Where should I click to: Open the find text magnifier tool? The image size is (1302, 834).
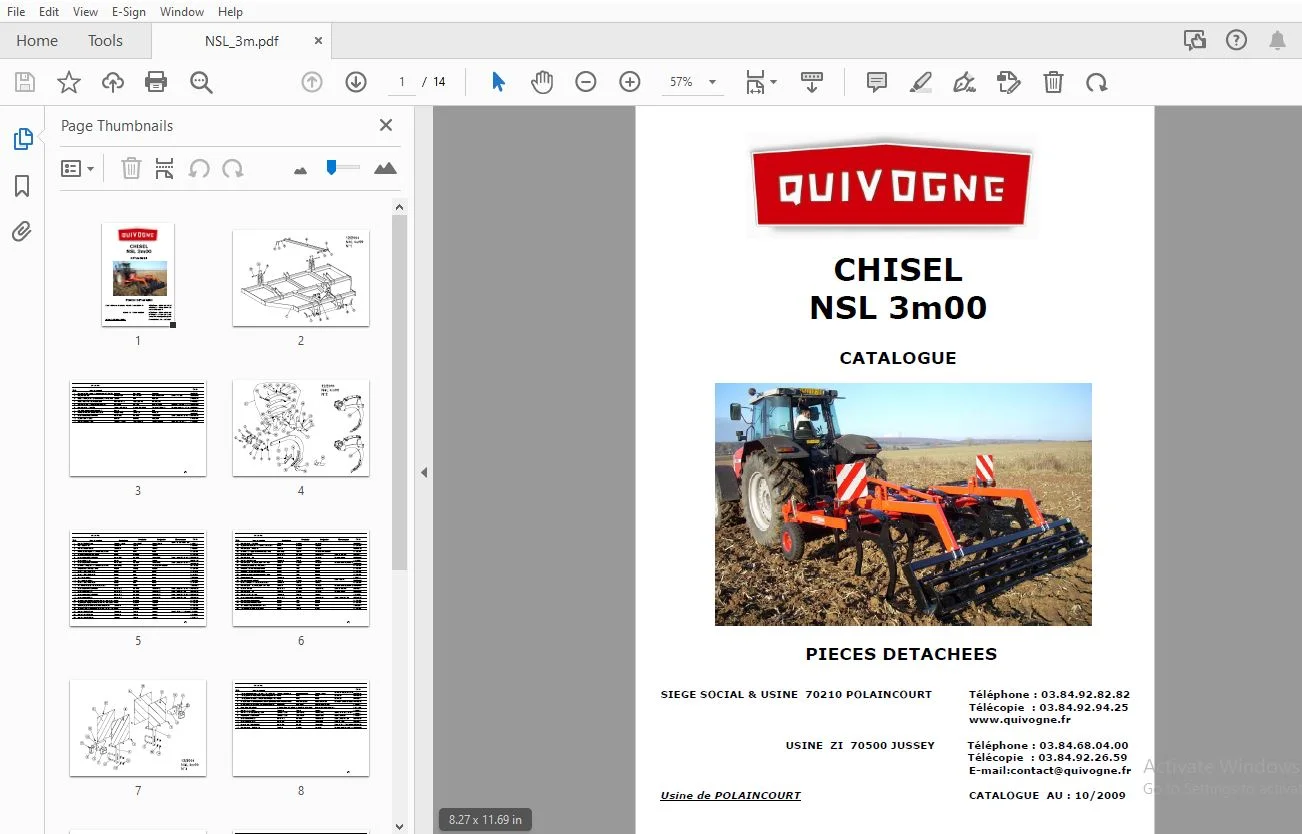(x=201, y=82)
